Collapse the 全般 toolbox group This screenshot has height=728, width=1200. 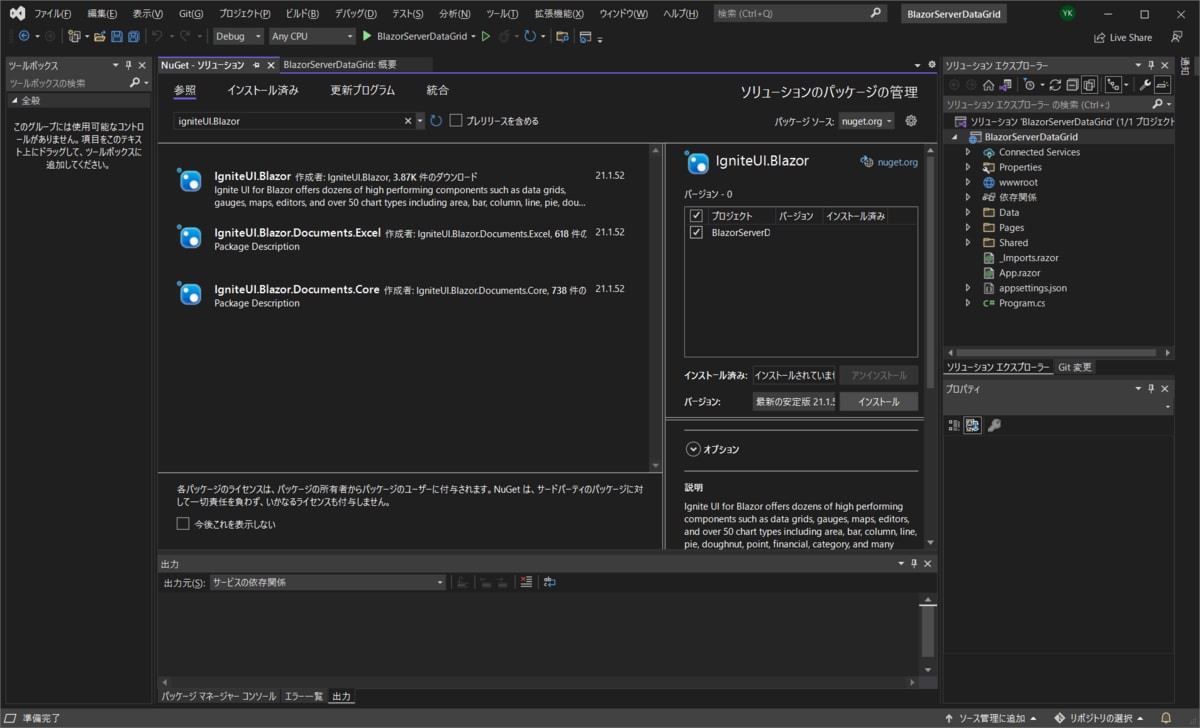pos(14,101)
